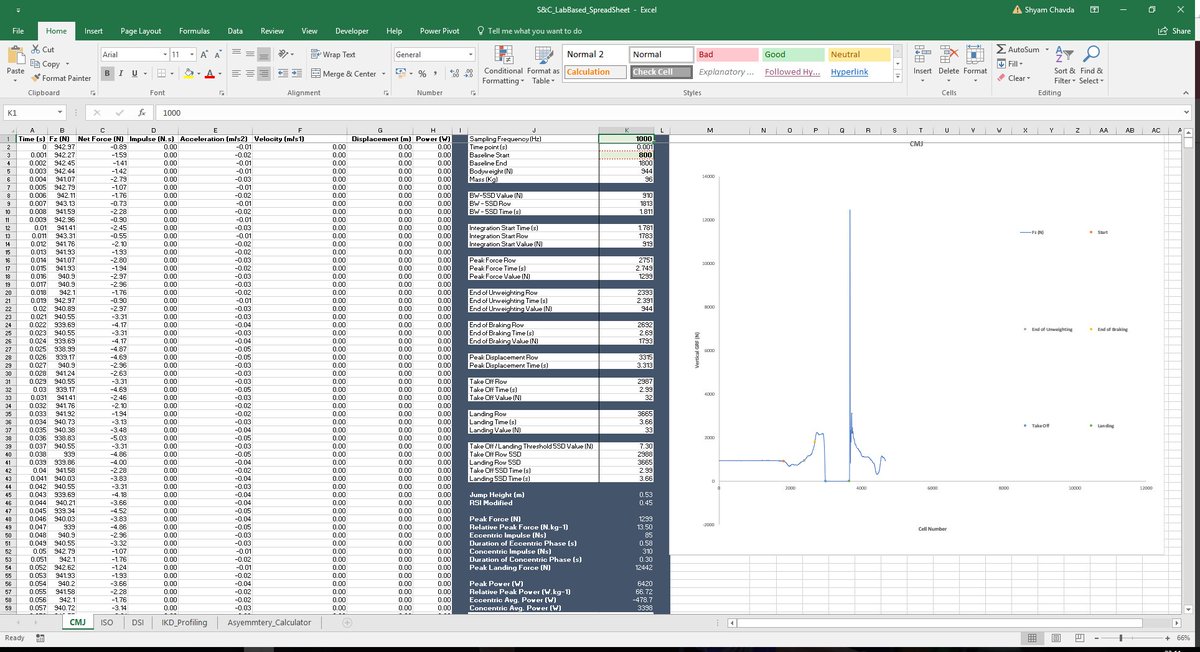Viewport: 1200px width, 652px height.
Task: Switch to the Page Layout tab
Action: click(140, 31)
